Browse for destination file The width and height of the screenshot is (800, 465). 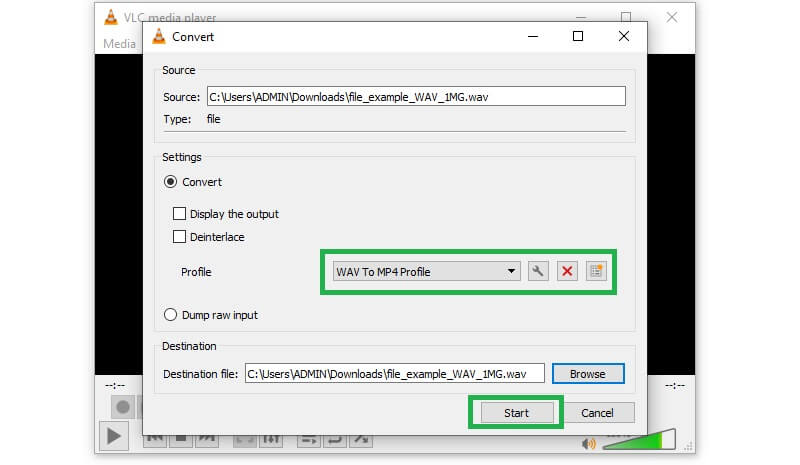click(x=587, y=374)
